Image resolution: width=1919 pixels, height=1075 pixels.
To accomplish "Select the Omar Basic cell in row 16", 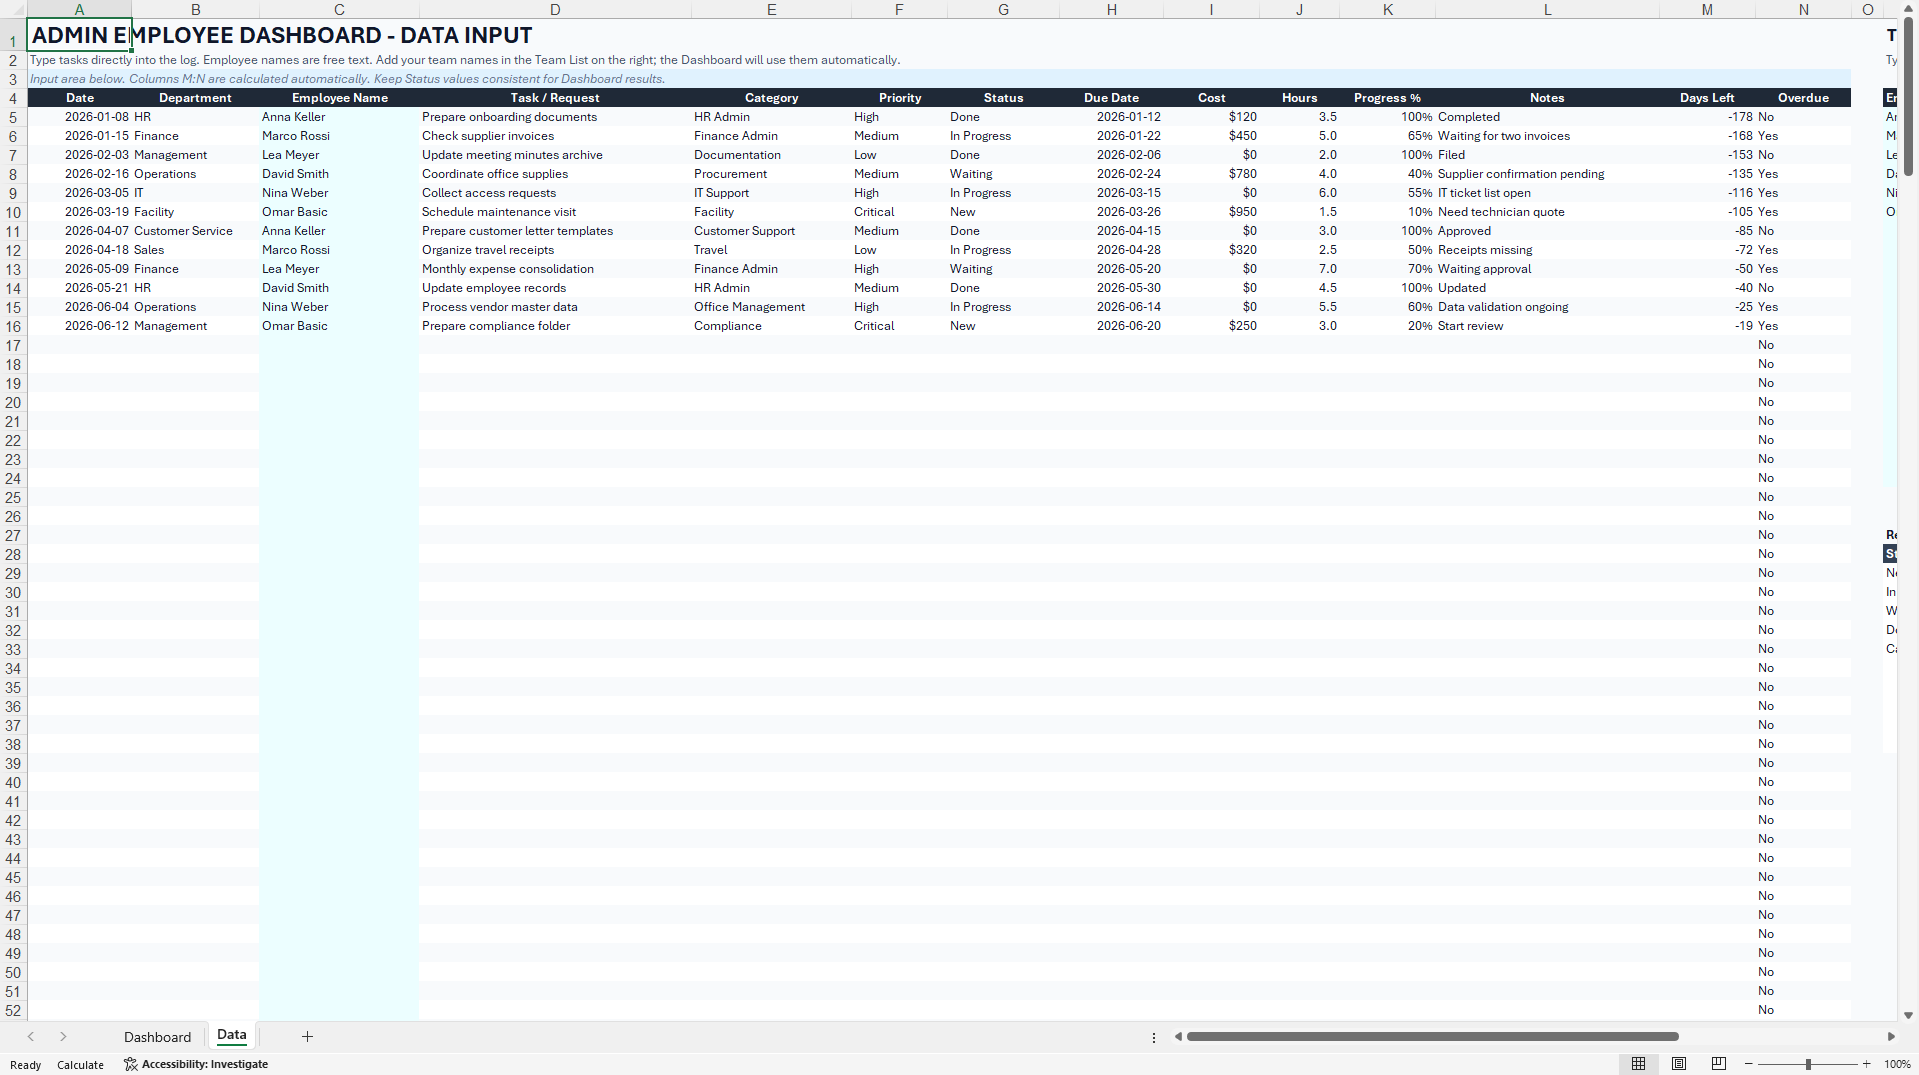I will click(x=339, y=326).
